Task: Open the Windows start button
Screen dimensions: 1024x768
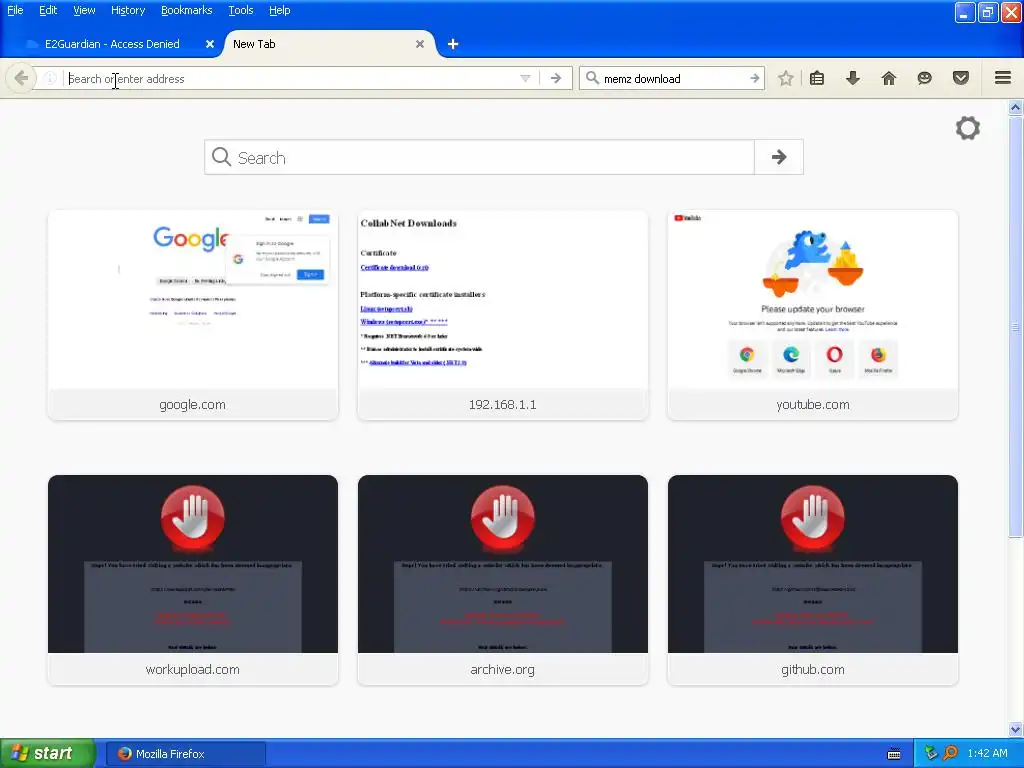Action: tap(47, 754)
